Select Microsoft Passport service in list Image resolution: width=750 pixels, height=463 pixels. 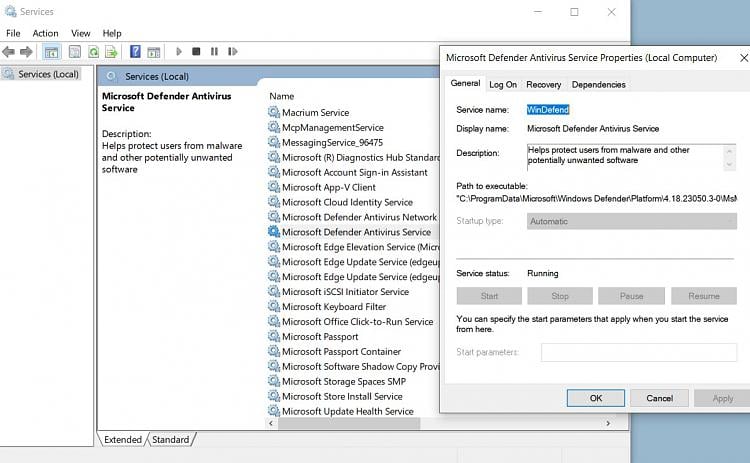click(x=320, y=337)
